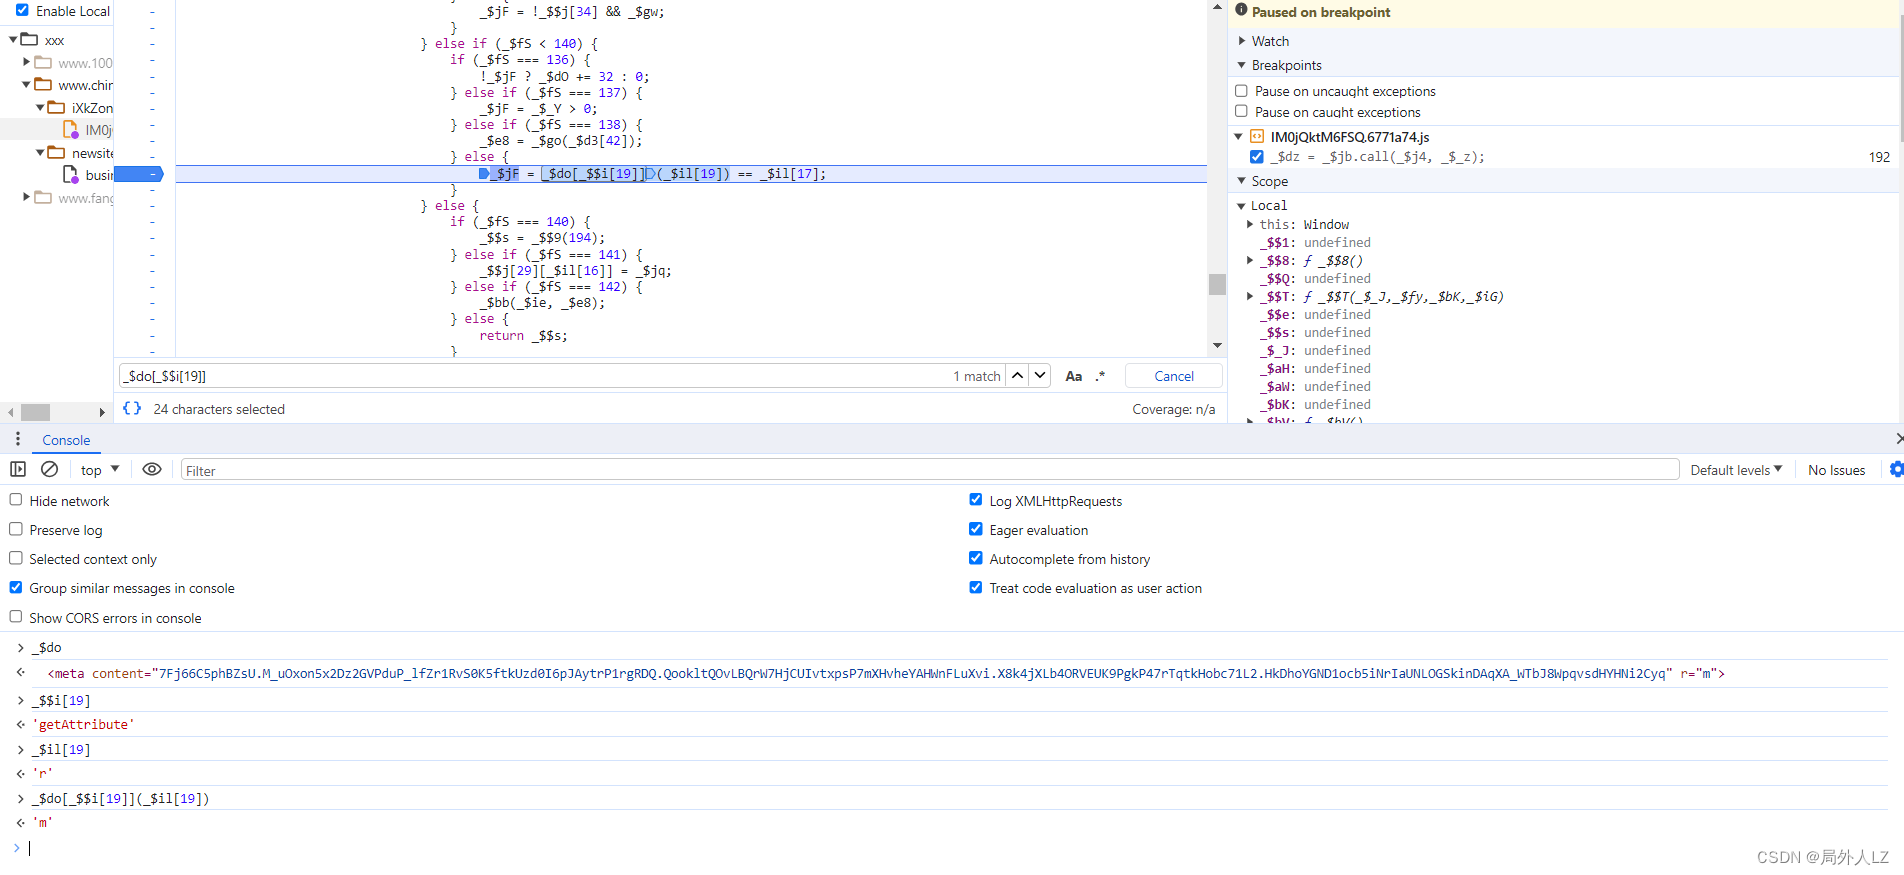The image size is (1904, 875).
Task: Cancel the source search
Action: [x=1174, y=376]
